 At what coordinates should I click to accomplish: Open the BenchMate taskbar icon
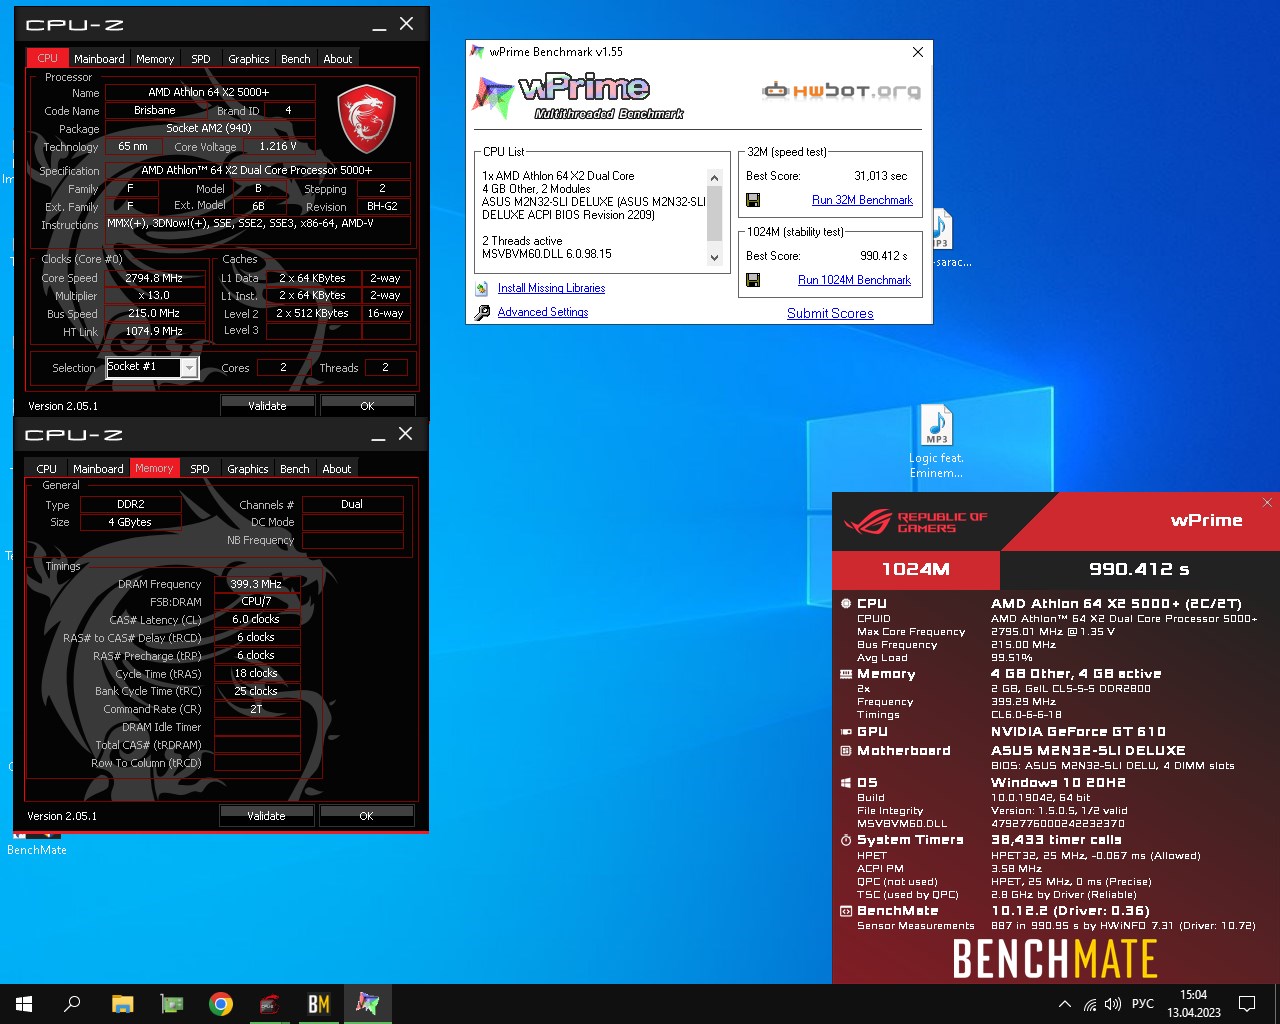318,1004
